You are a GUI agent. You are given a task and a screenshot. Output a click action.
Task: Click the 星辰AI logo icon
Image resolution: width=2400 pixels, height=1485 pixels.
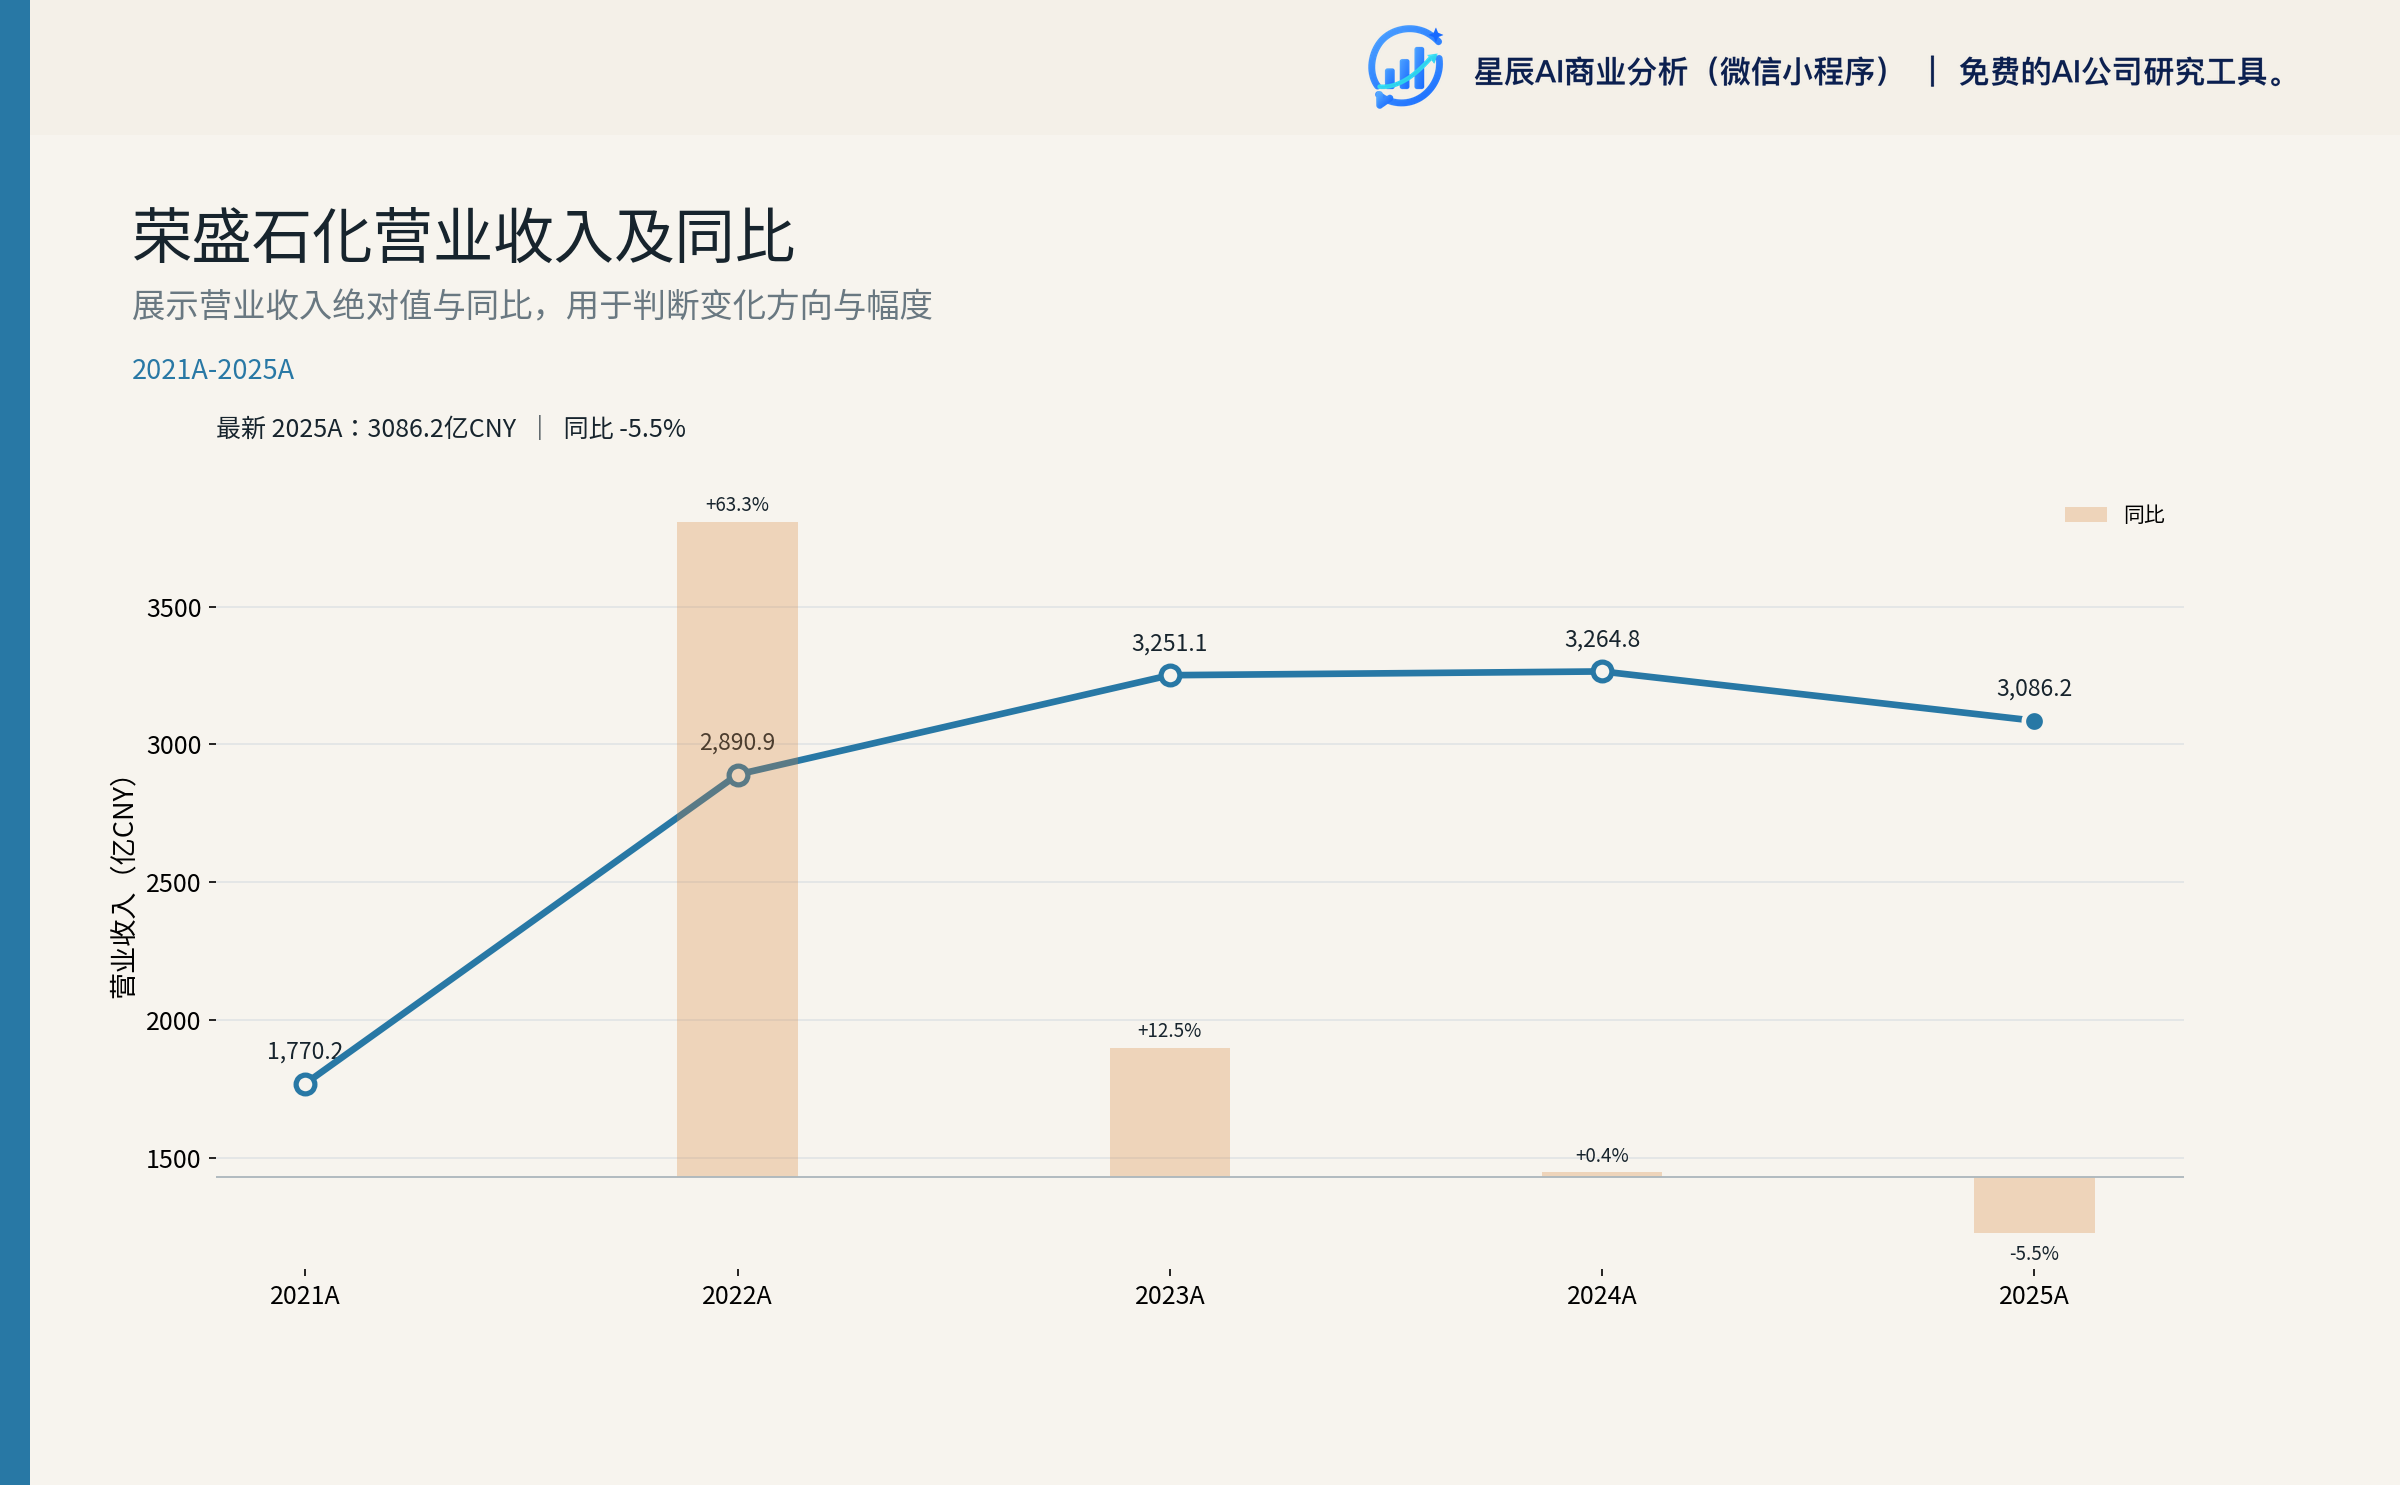pyautogui.click(x=1406, y=67)
